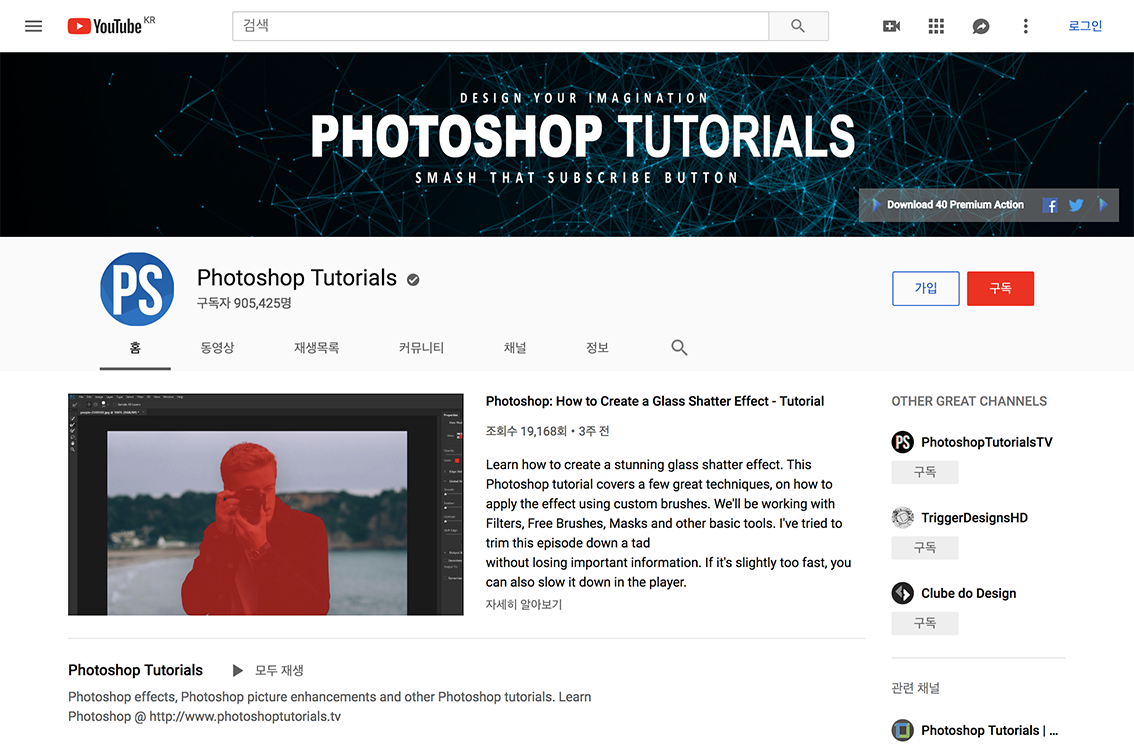Screen dimensions: 1134x748
Task: Open Clube do Design channel name
Action: (968, 593)
